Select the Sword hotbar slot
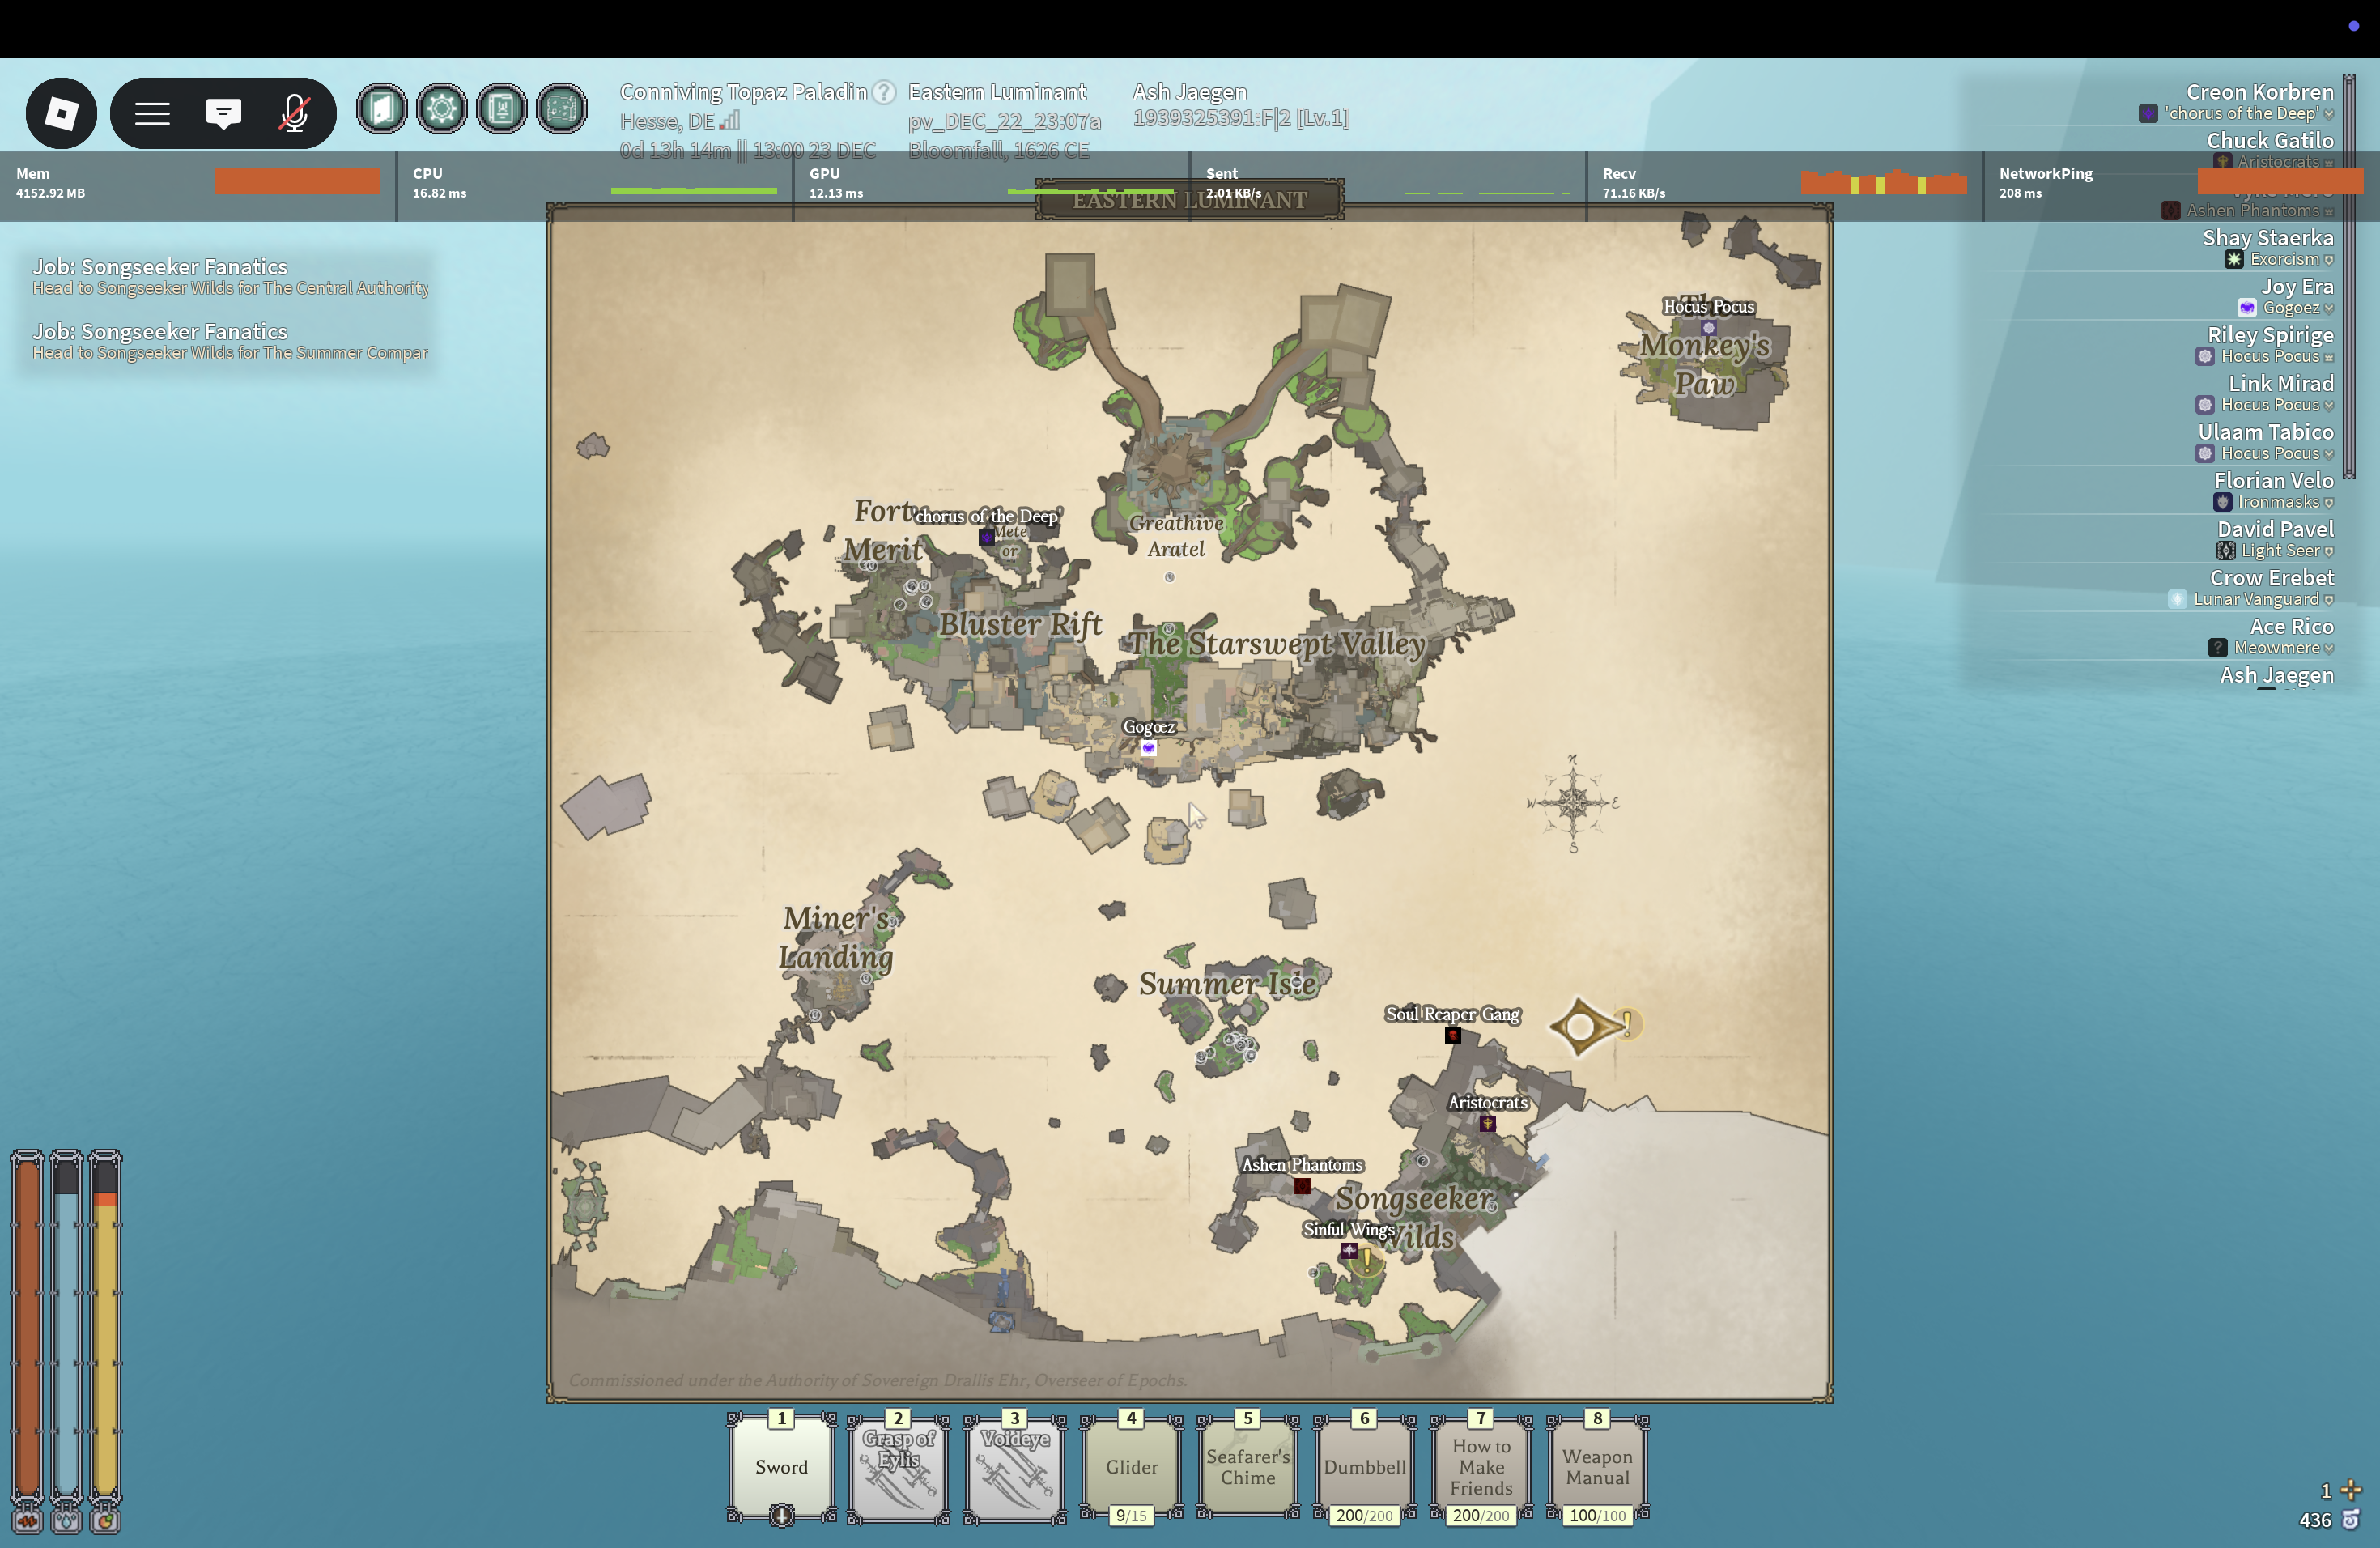 coord(781,1467)
